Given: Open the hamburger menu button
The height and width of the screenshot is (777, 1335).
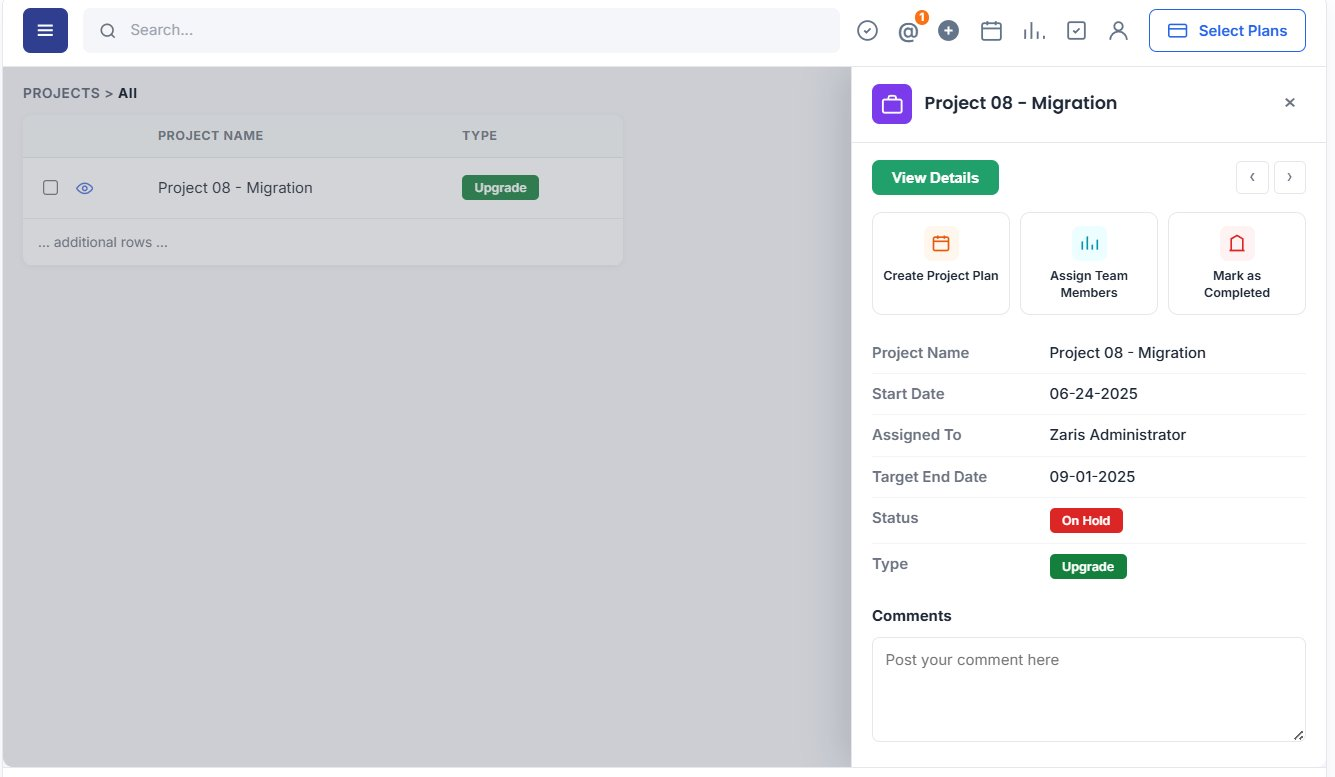Looking at the screenshot, I should click(45, 30).
